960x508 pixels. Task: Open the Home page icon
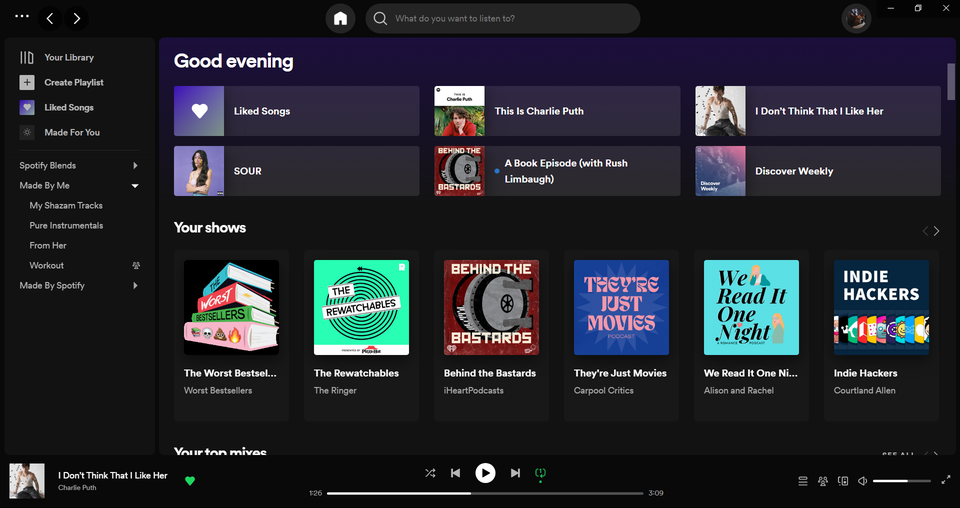coord(340,18)
